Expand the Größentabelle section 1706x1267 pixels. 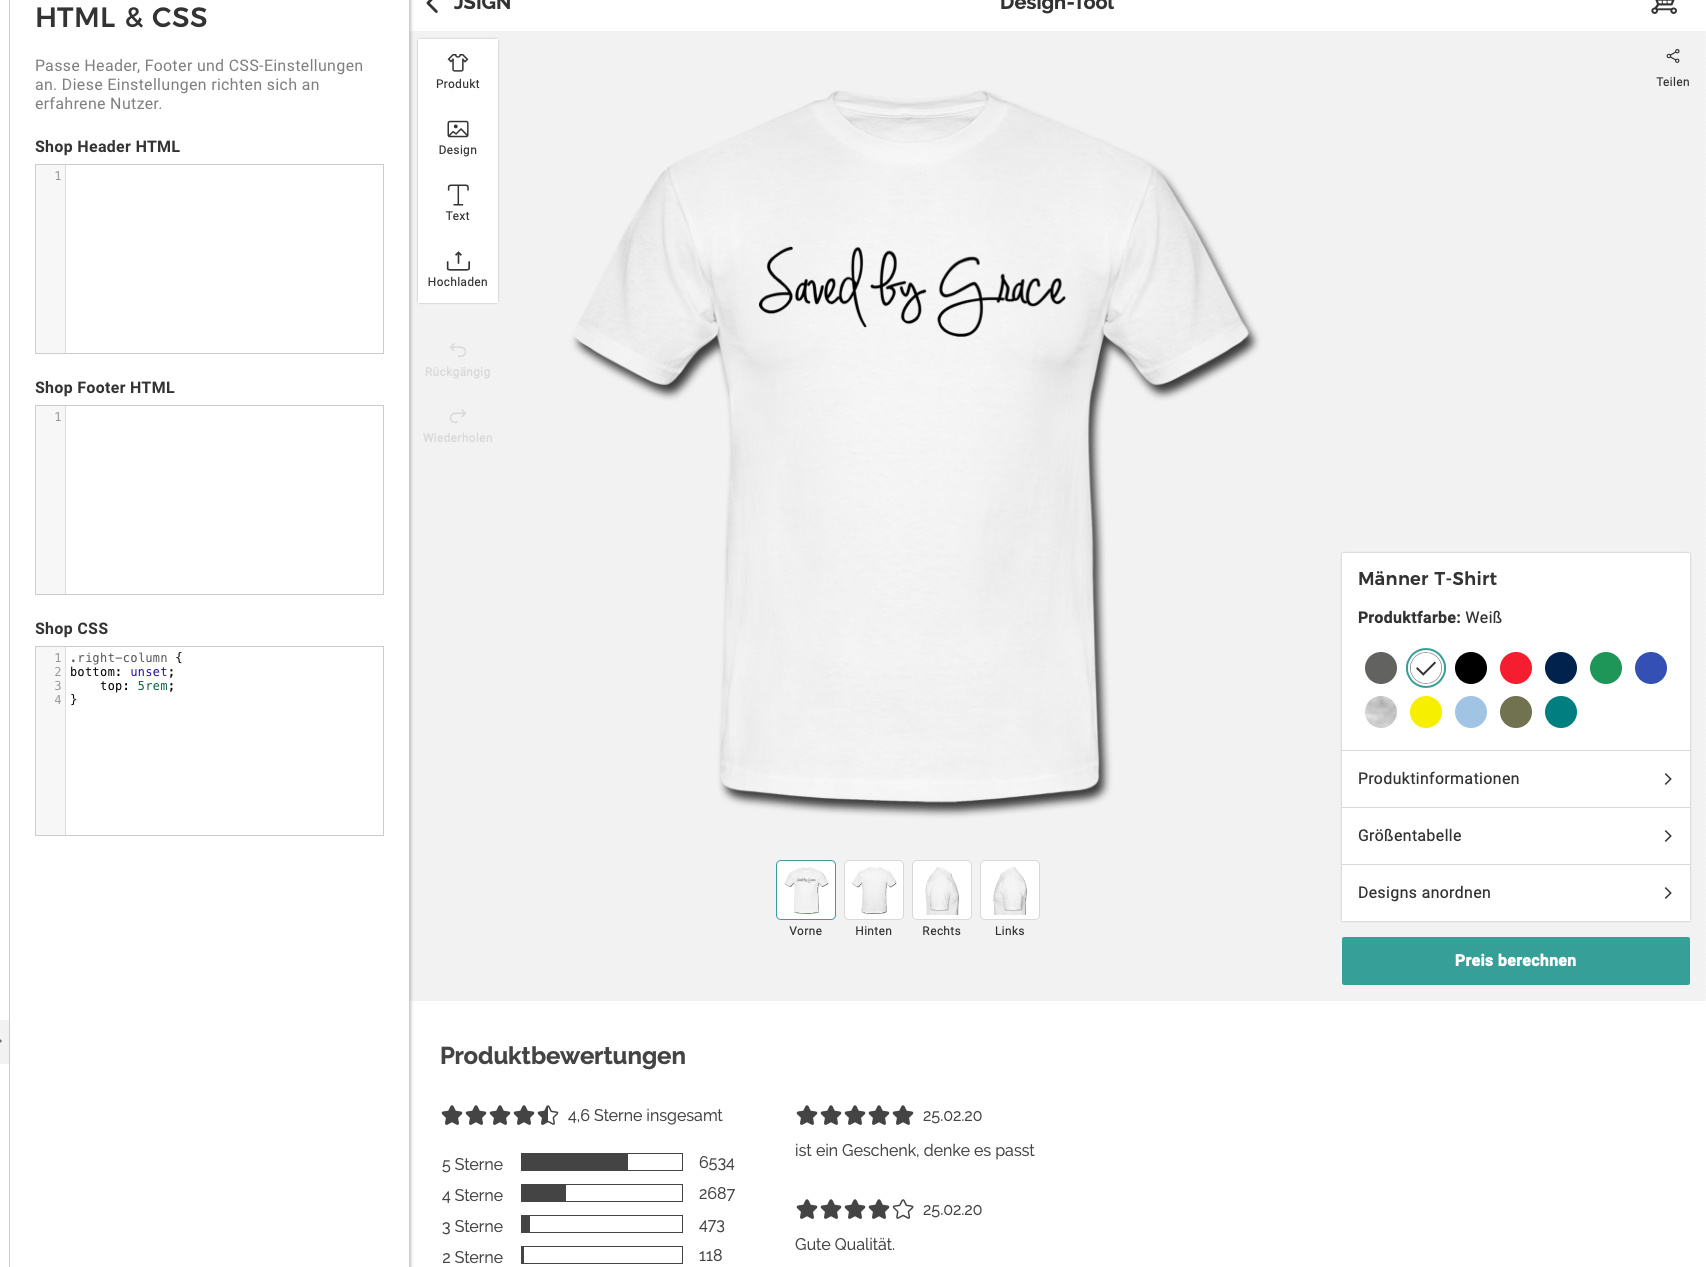(x=1515, y=836)
